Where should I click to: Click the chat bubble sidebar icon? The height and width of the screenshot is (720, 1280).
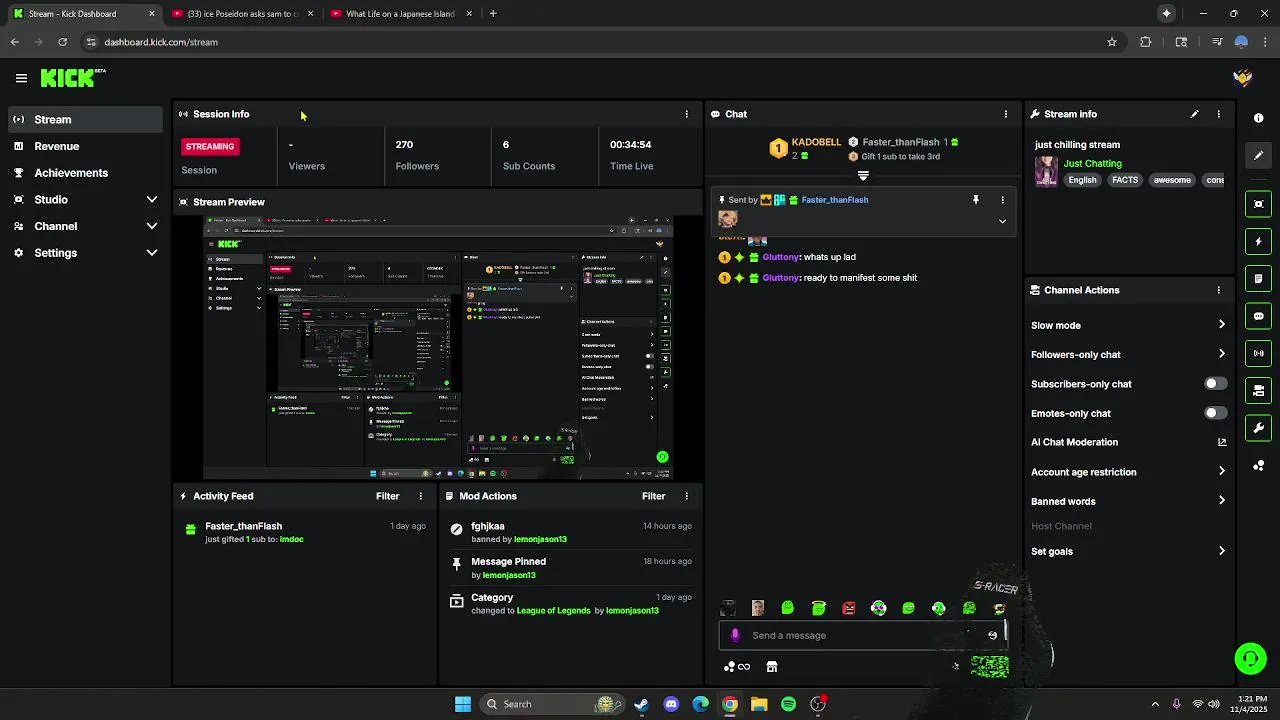[x=1258, y=316]
